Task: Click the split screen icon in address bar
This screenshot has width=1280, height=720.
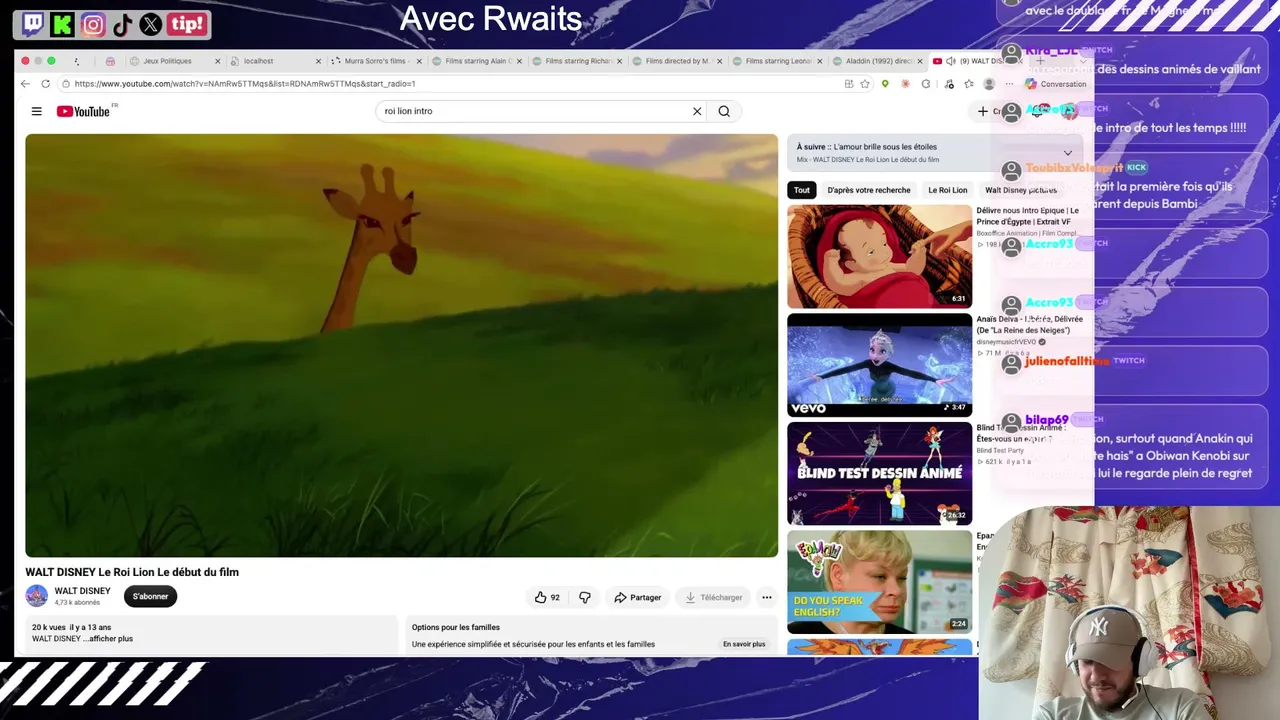Action: 849,84
